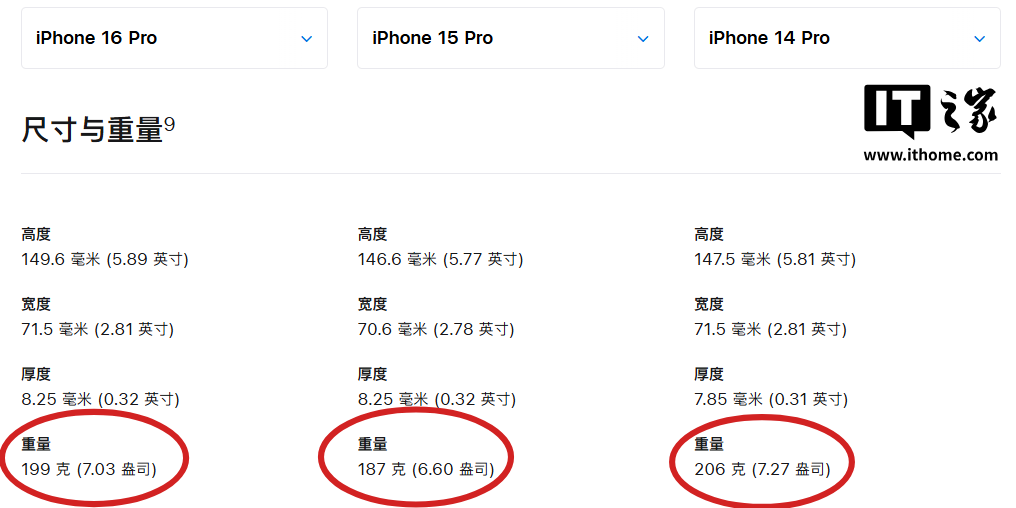Click the chevron arrow beside iPhone 15 Pro

pos(643,39)
